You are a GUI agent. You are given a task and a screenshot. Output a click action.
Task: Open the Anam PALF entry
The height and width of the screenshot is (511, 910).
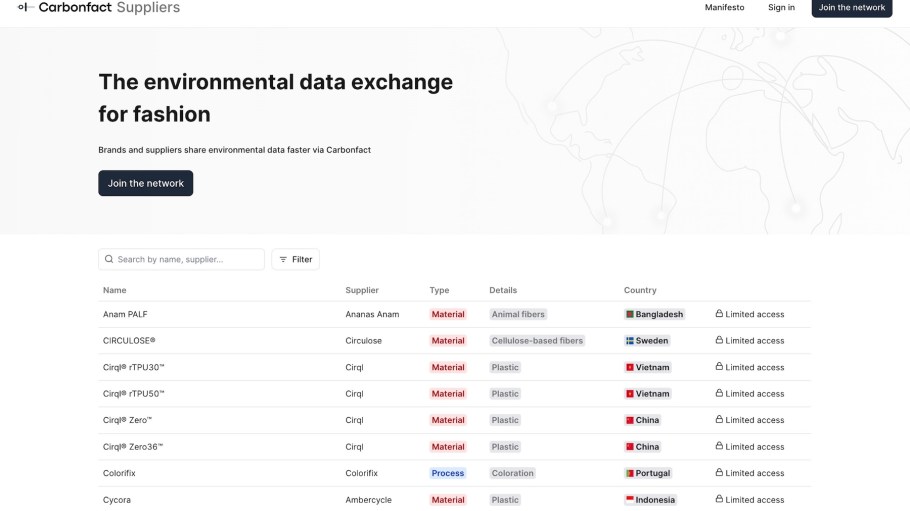125,314
